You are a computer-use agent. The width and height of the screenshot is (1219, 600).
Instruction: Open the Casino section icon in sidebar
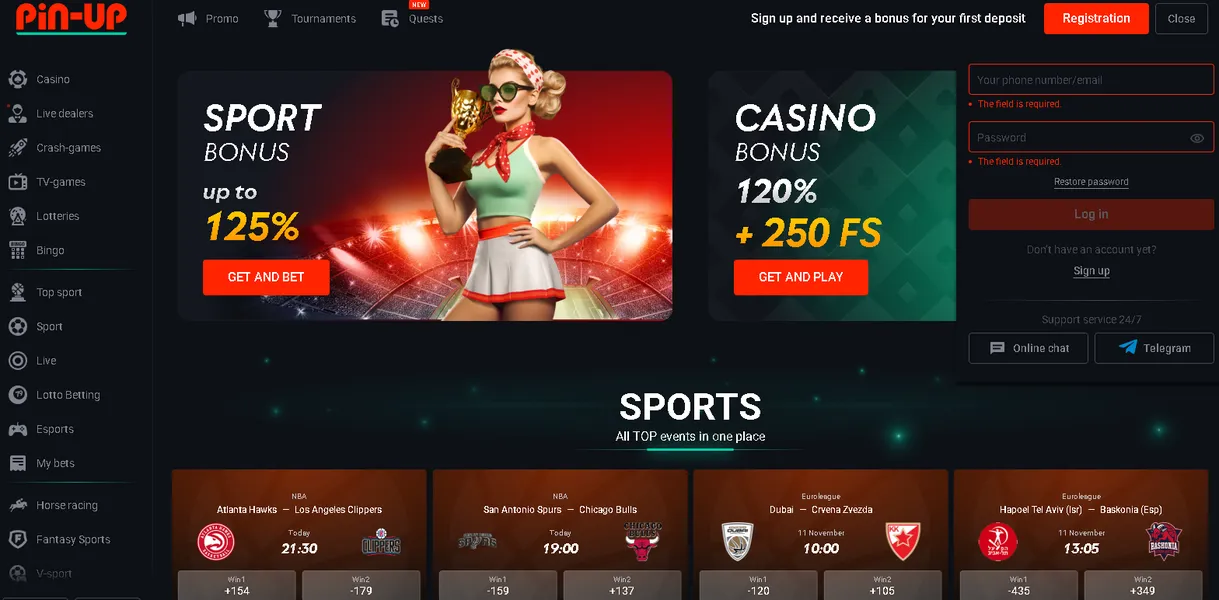[x=17, y=79]
